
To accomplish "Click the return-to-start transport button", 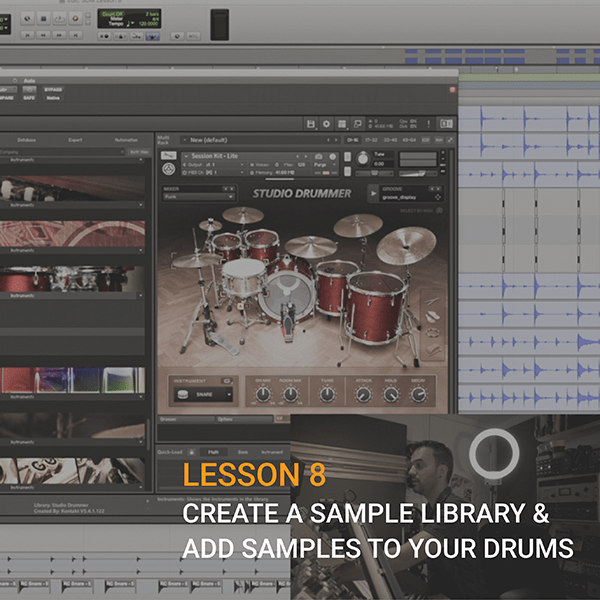I will click(27, 35).
